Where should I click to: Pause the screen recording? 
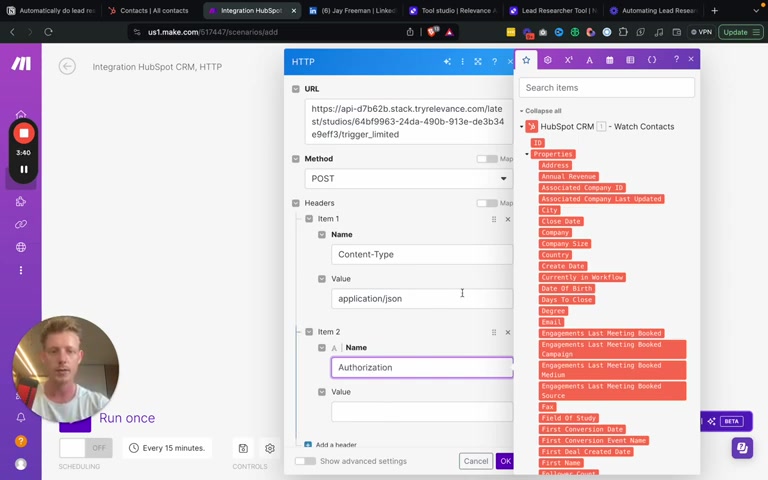[x=24, y=169]
